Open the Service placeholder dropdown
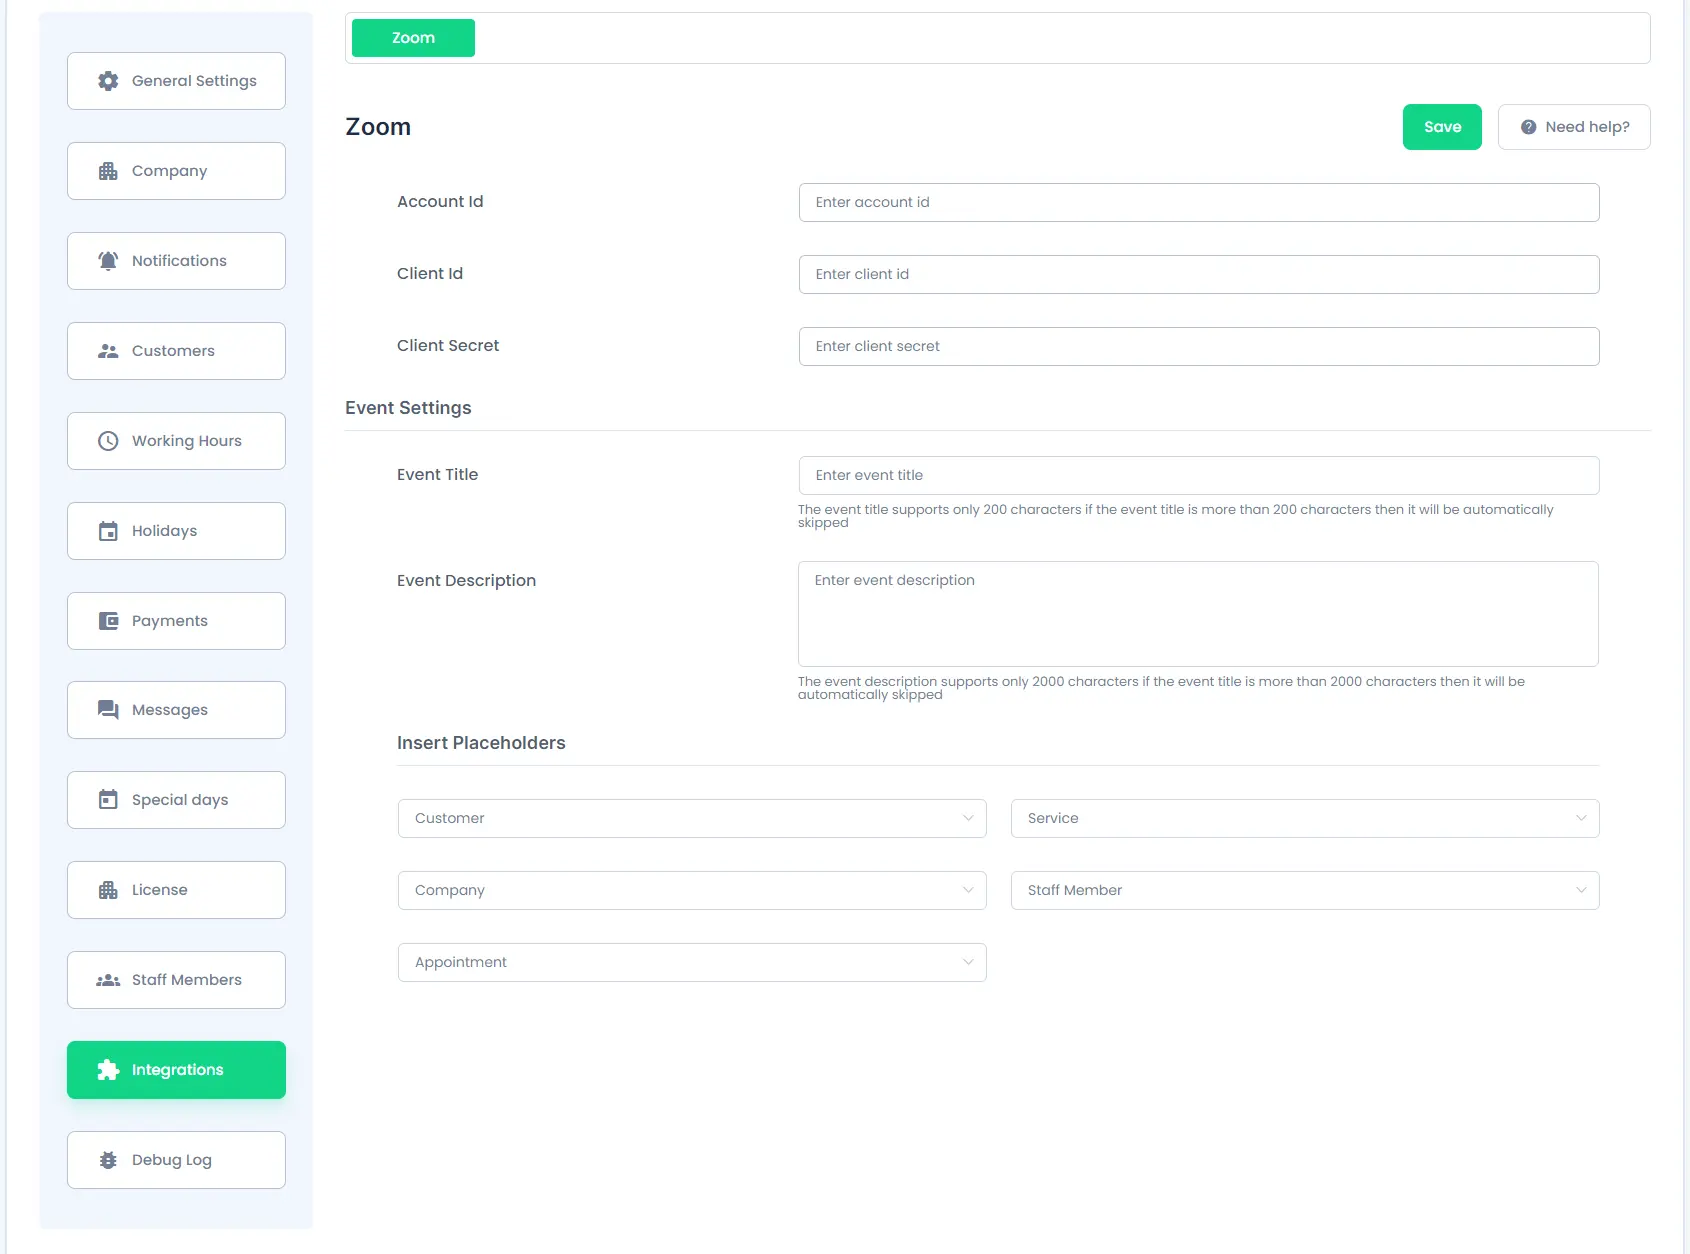Screen dimensions: 1690x1254 point(1305,818)
